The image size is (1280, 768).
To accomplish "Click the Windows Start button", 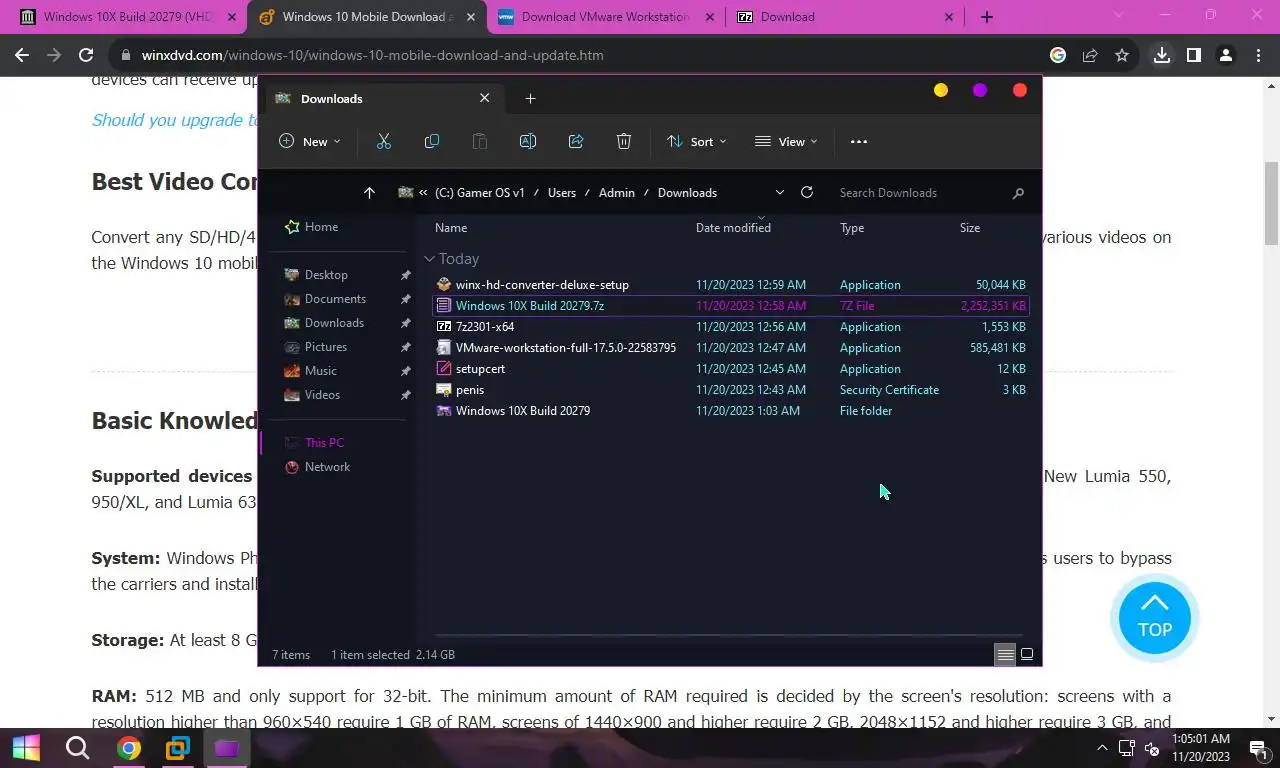I will (x=26, y=748).
